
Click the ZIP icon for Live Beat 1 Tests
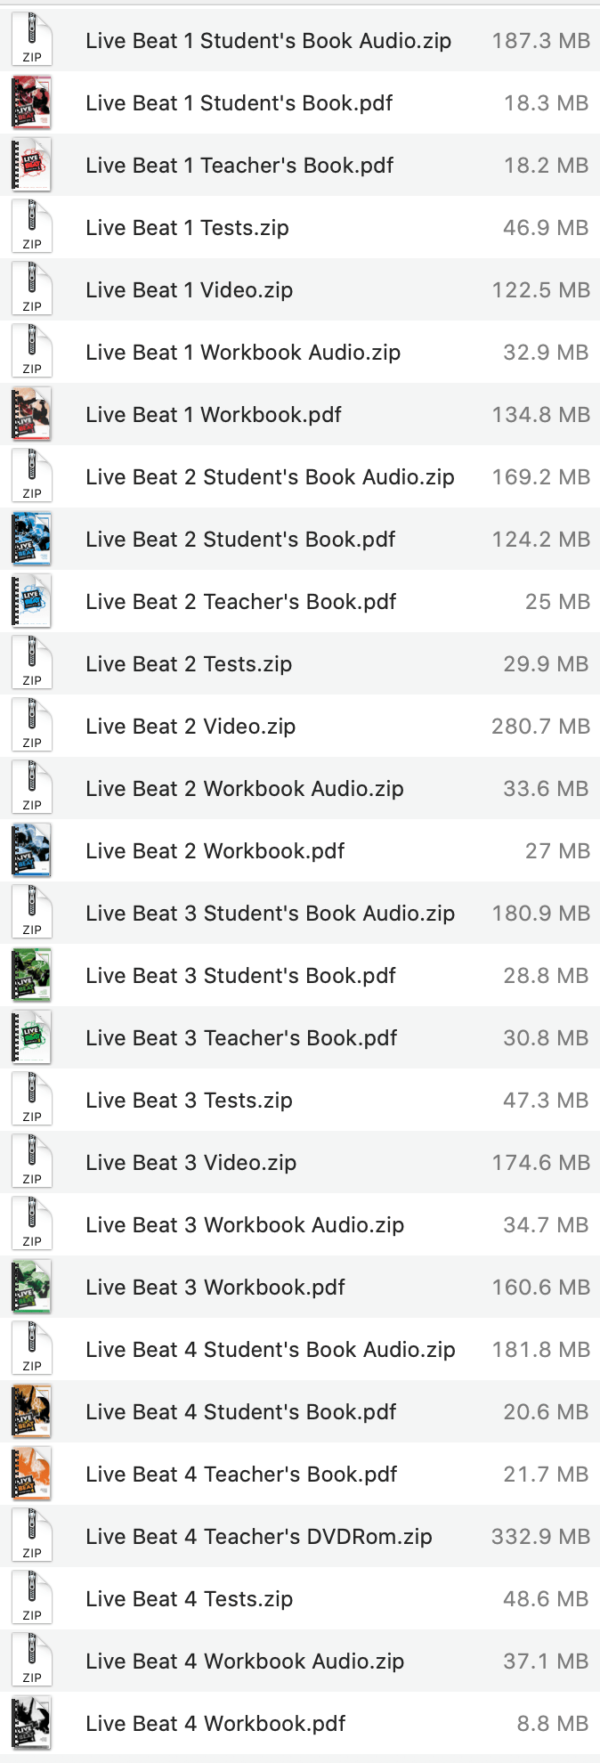31,228
